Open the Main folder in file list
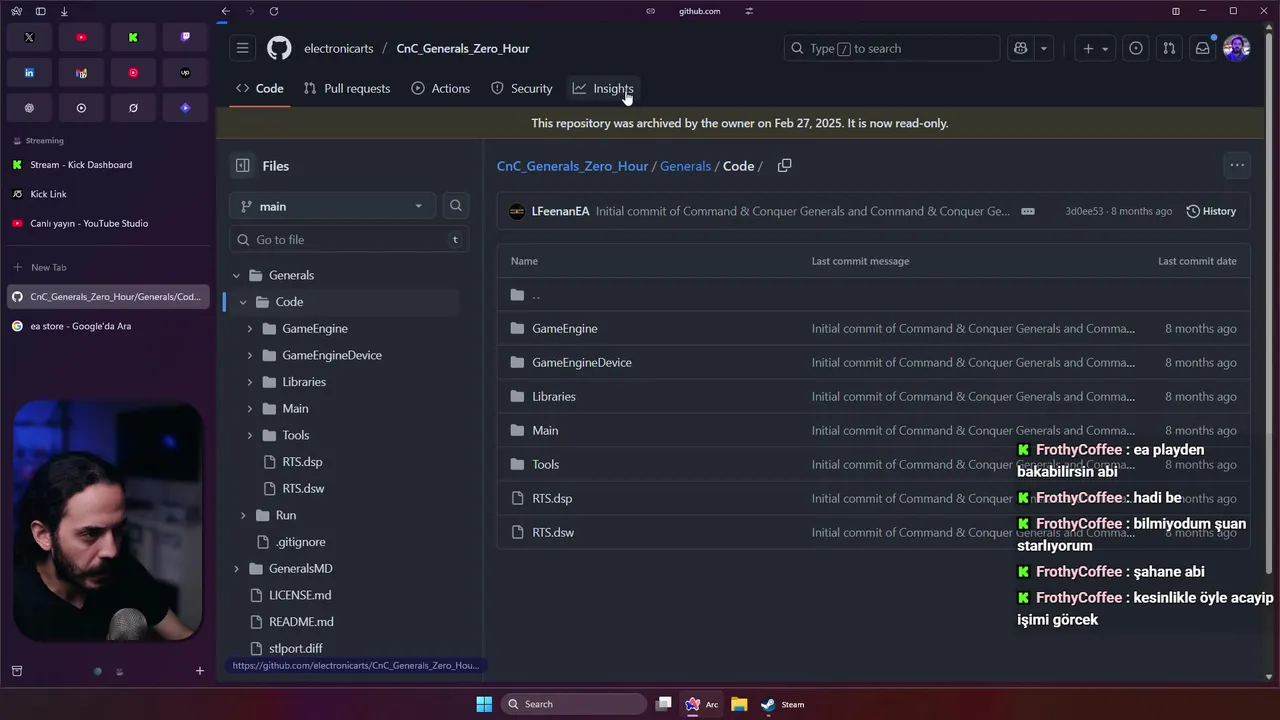The width and height of the screenshot is (1280, 720). (x=545, y=430)
